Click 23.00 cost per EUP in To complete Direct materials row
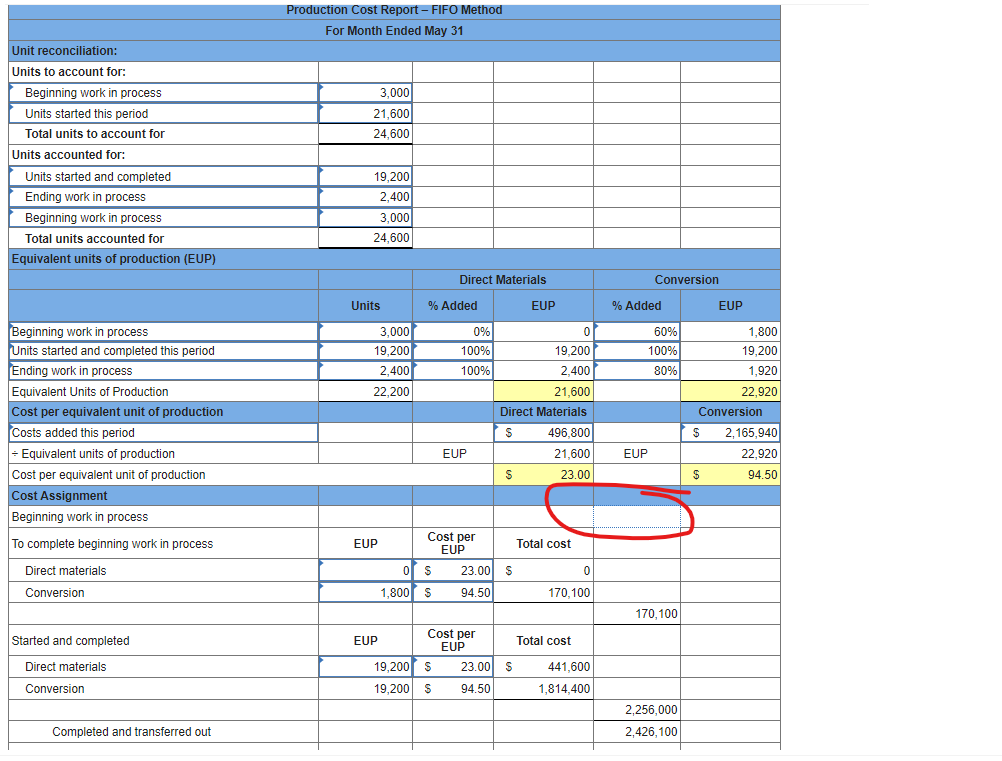 [453, 571]
